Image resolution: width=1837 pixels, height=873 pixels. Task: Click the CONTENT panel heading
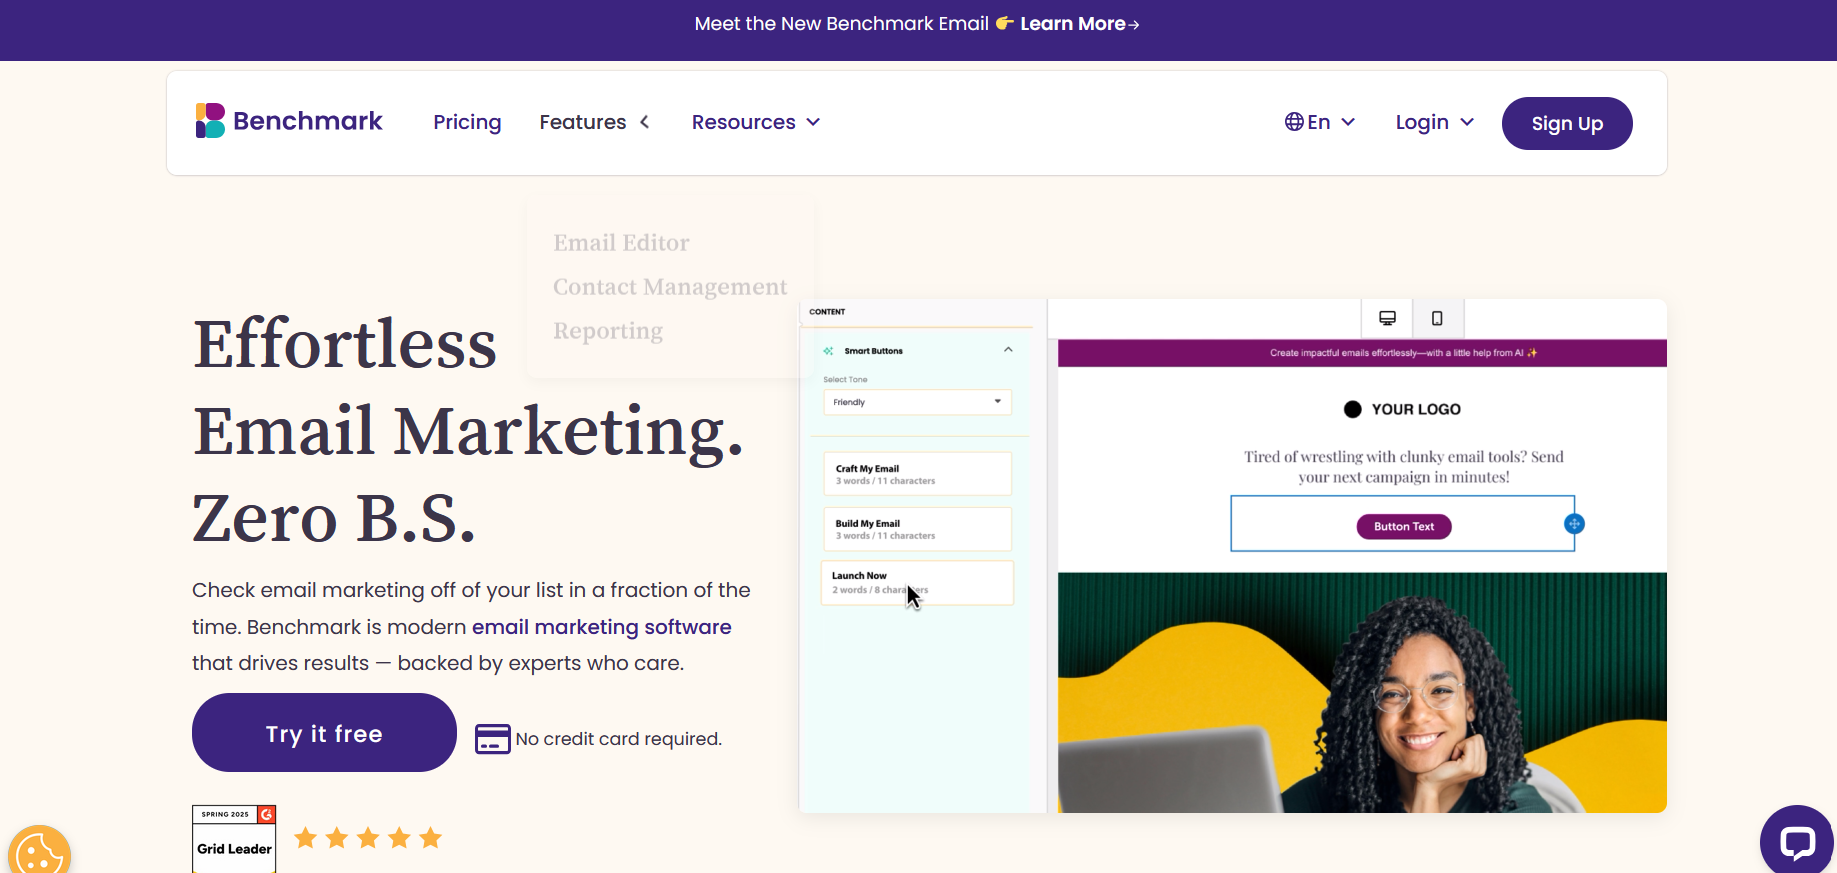click(x=827, y=312)
